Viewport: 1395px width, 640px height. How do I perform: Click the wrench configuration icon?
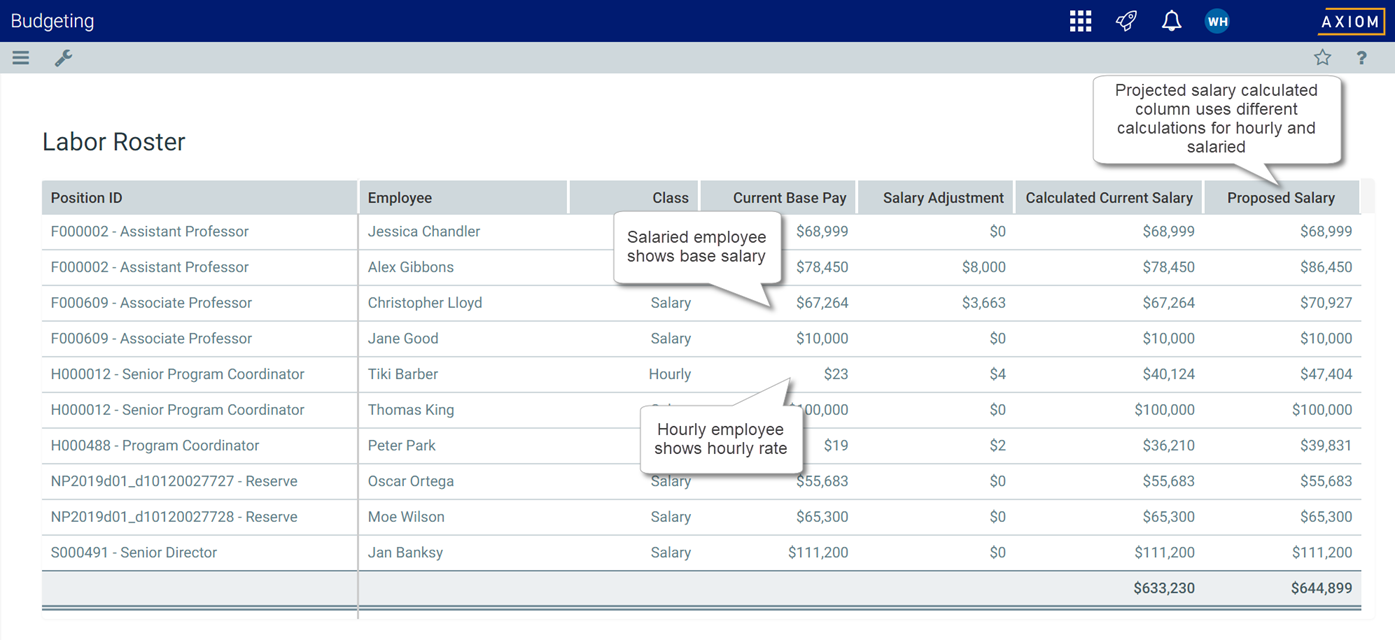pyautogui.click(x=63, y=58)
